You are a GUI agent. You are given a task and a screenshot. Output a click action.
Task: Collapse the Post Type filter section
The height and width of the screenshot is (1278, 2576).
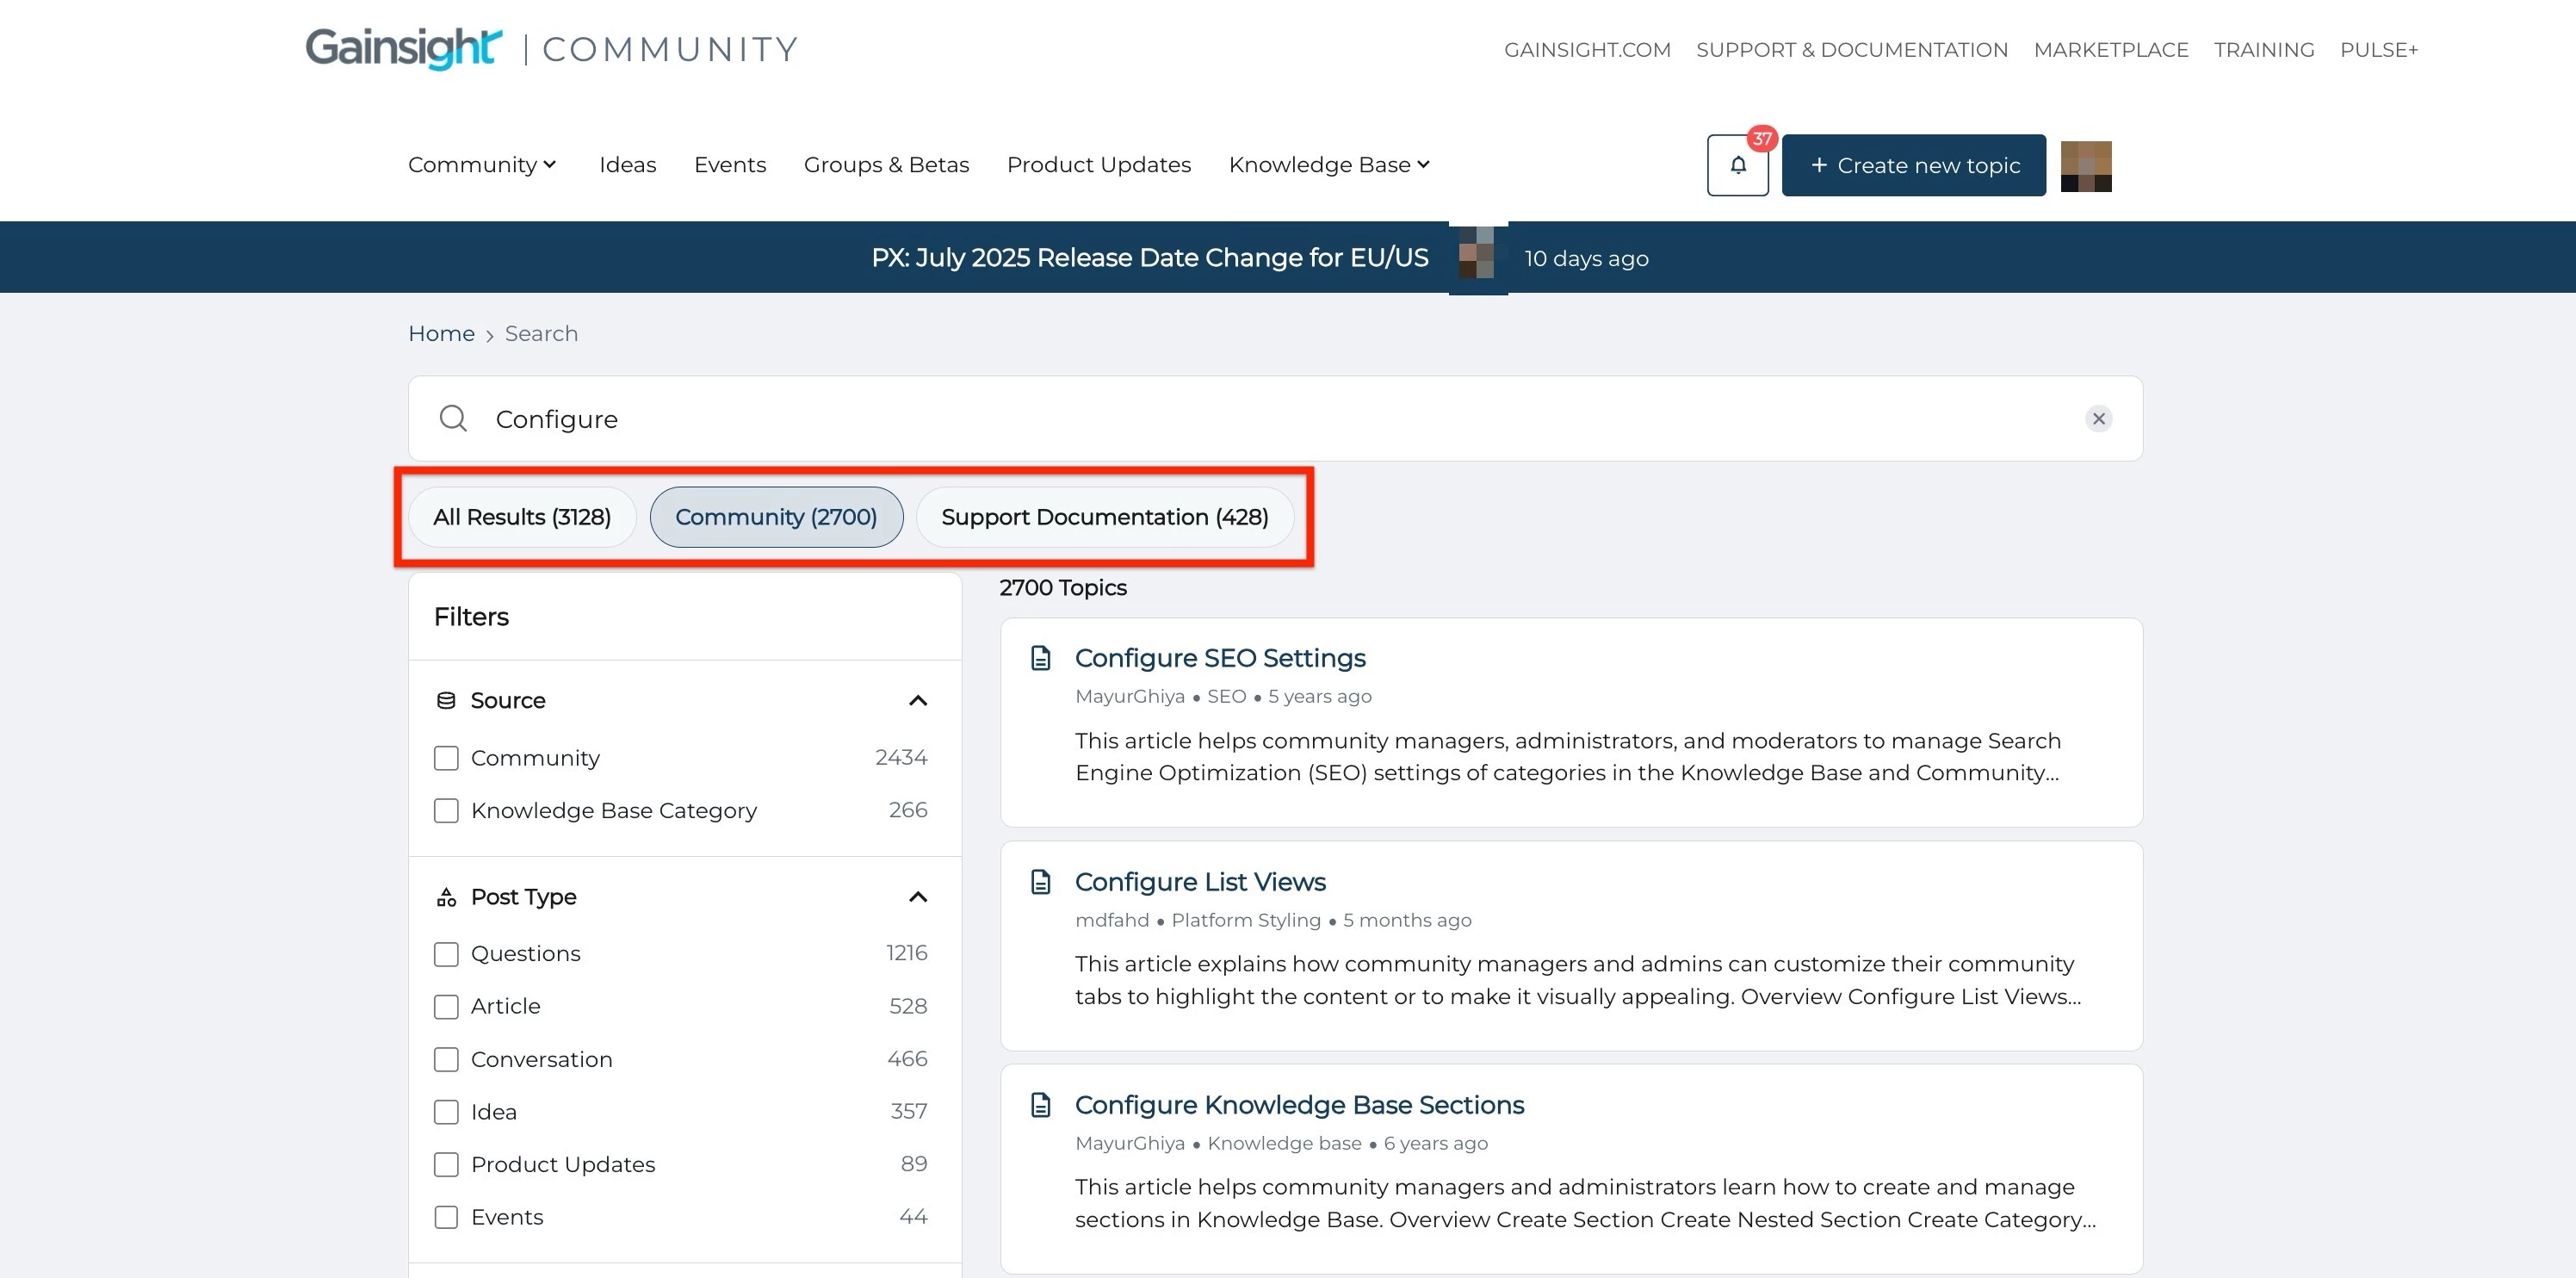917,897
